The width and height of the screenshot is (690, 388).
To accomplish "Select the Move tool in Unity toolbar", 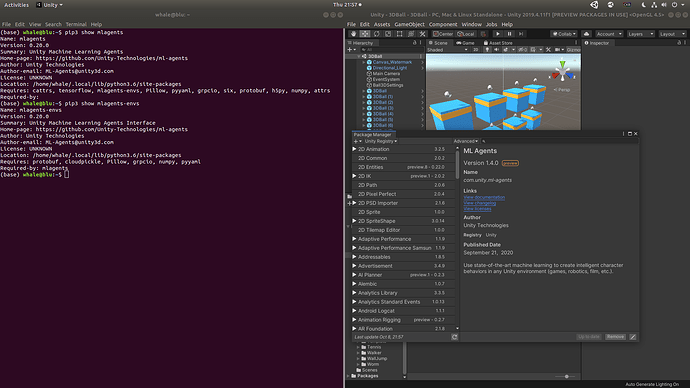I will (365, 34).
